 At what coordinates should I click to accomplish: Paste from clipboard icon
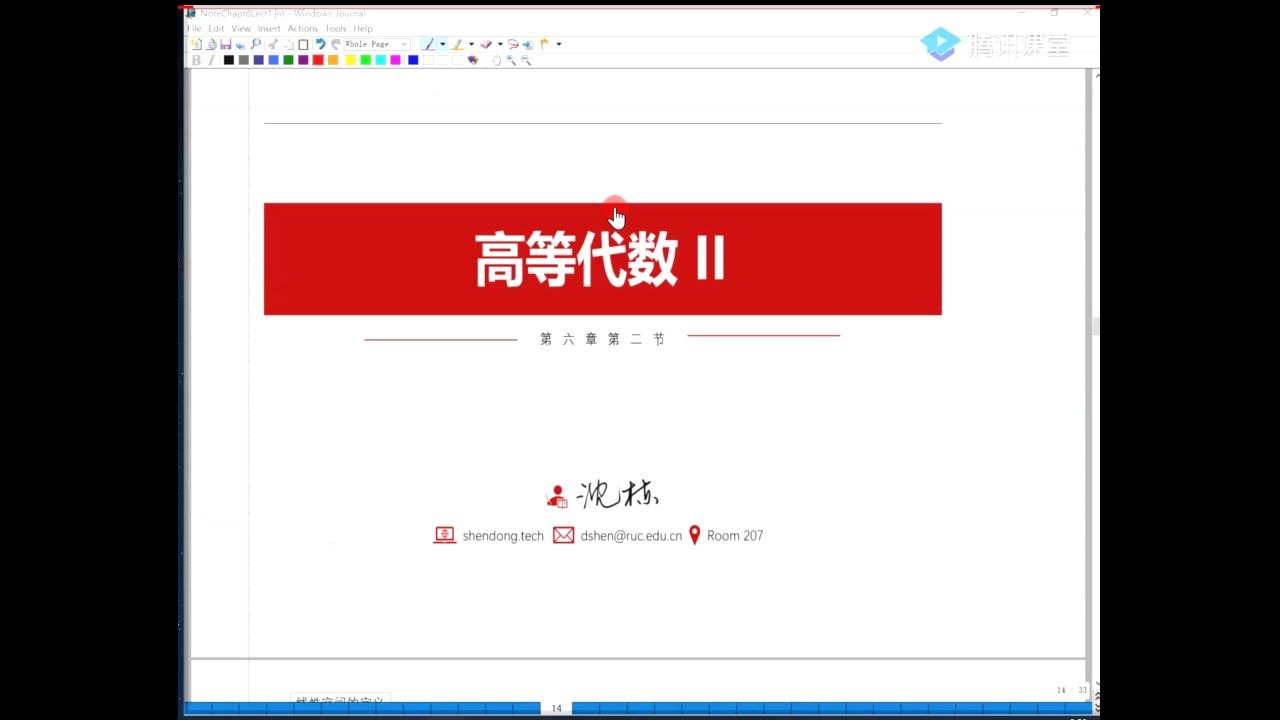click(x=303, y=44)
